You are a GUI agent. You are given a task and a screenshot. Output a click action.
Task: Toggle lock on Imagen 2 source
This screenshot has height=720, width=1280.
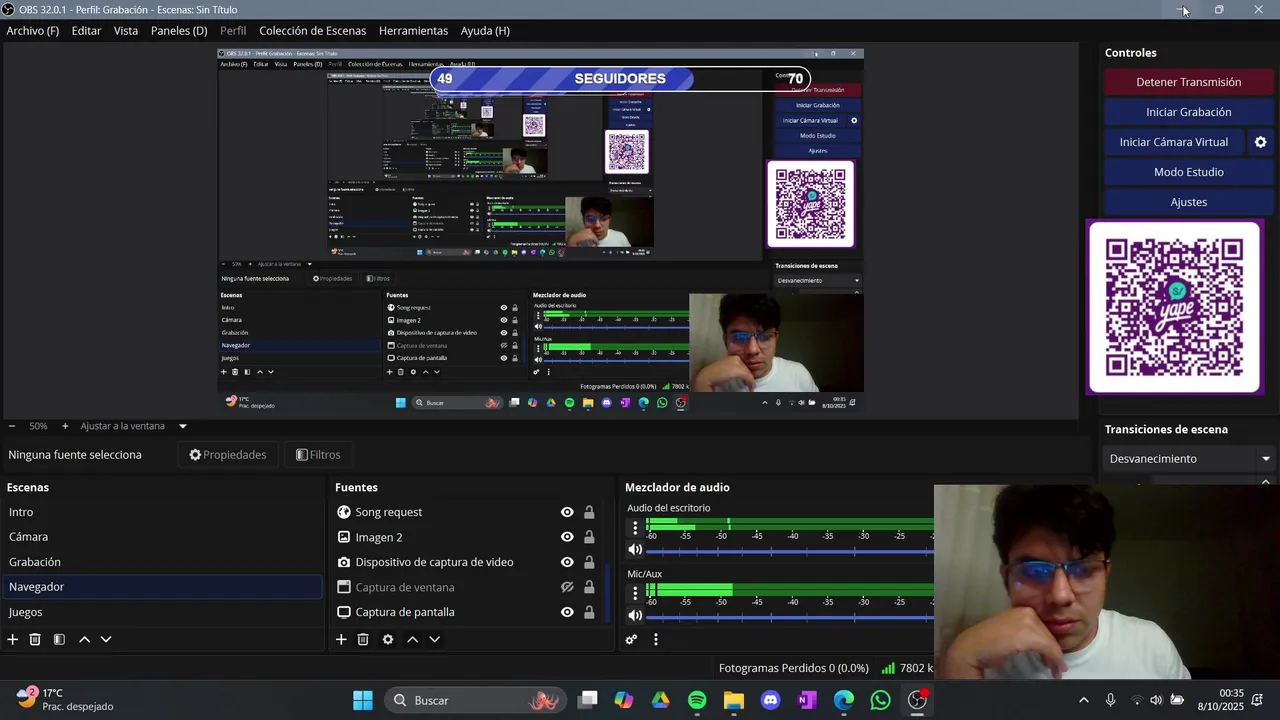[x=589, y=537]
